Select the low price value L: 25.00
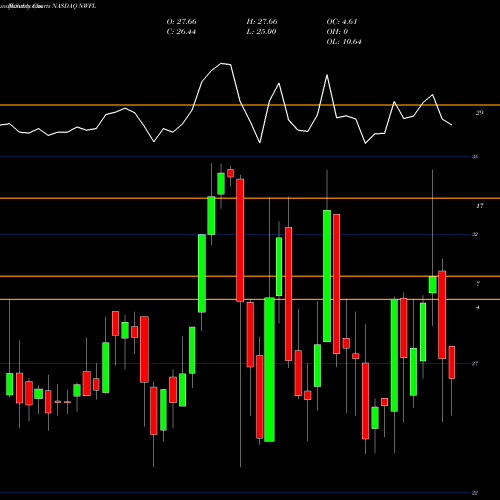Viewport: 500px width, 500px height. pos(261,32)
